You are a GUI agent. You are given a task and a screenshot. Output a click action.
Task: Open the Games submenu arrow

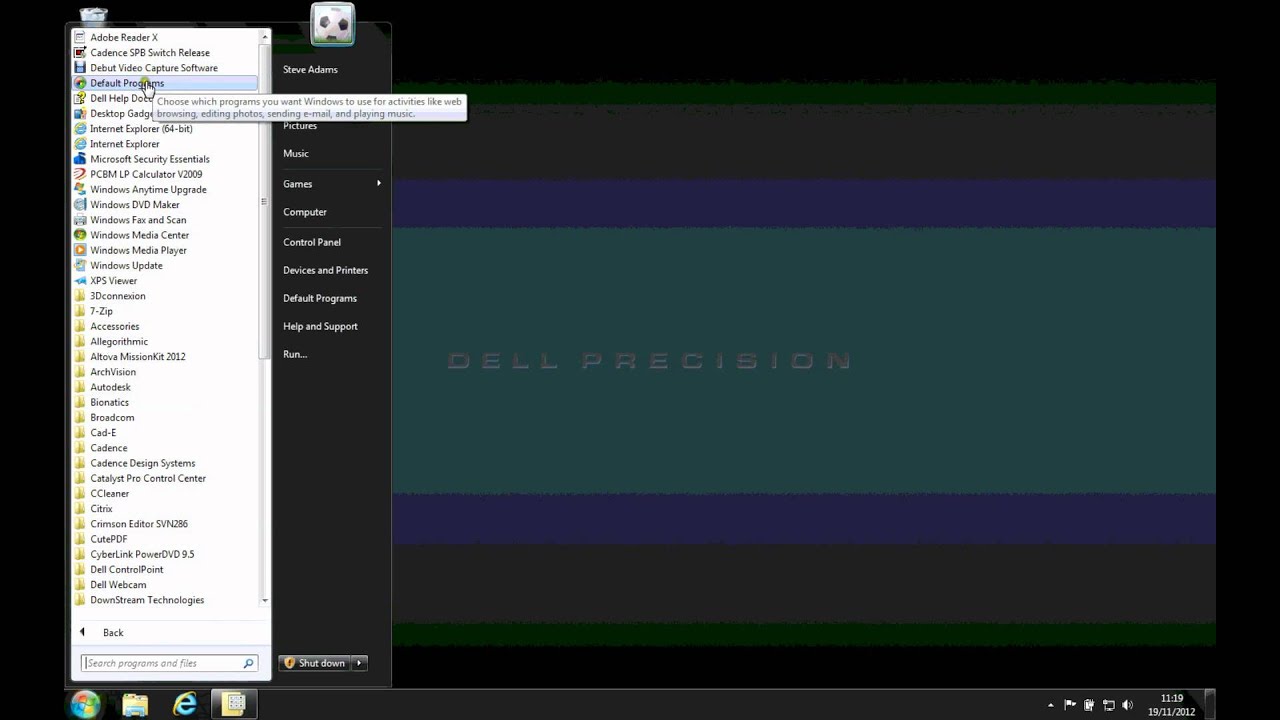click(x=379, y=183)
